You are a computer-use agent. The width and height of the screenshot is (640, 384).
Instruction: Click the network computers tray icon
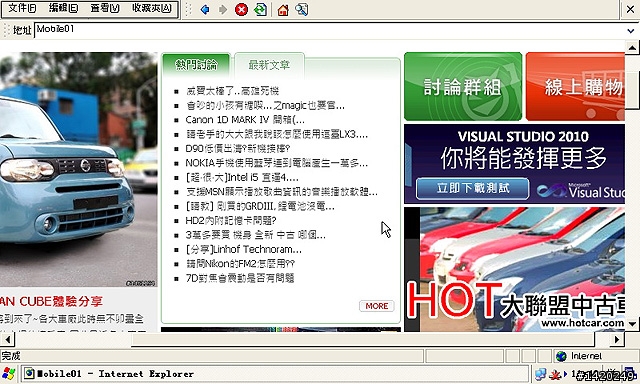click(540, 374)
